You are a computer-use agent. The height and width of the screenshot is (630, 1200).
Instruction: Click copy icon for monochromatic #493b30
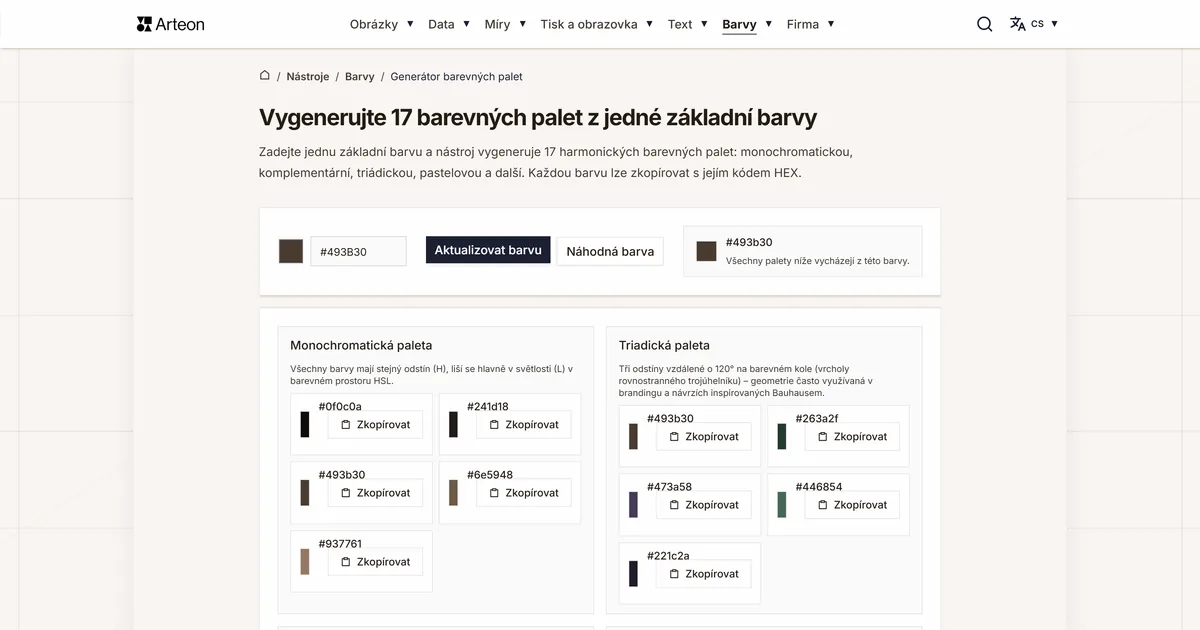coord(345,493)
